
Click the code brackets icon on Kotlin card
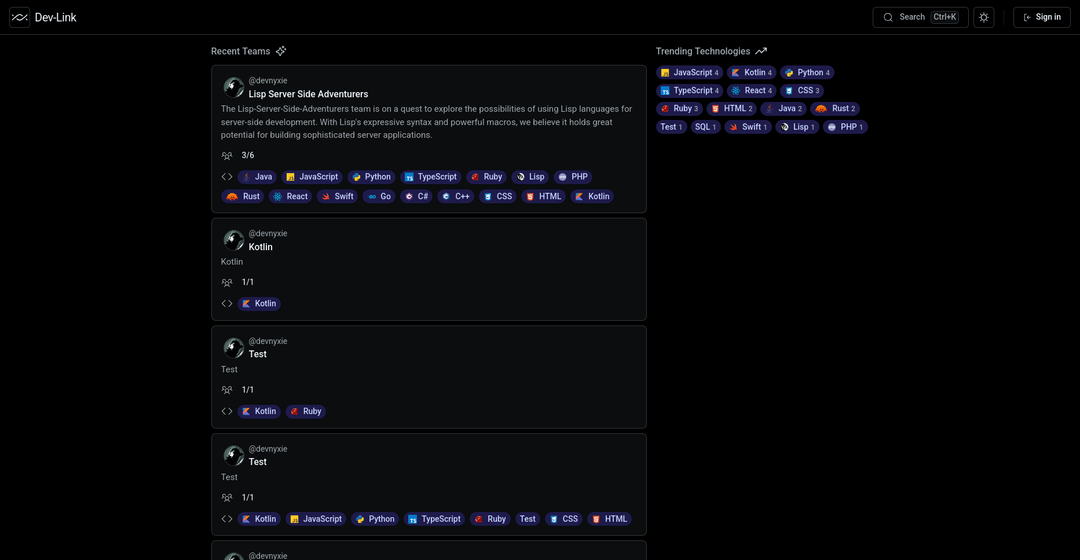[x=227, y=304]
